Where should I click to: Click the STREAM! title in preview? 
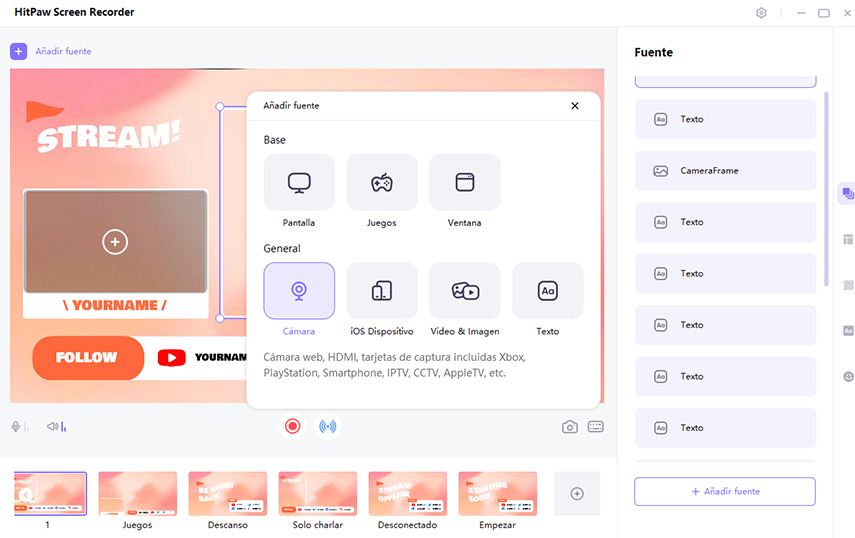pyautogui.click(x=109, y=135)
